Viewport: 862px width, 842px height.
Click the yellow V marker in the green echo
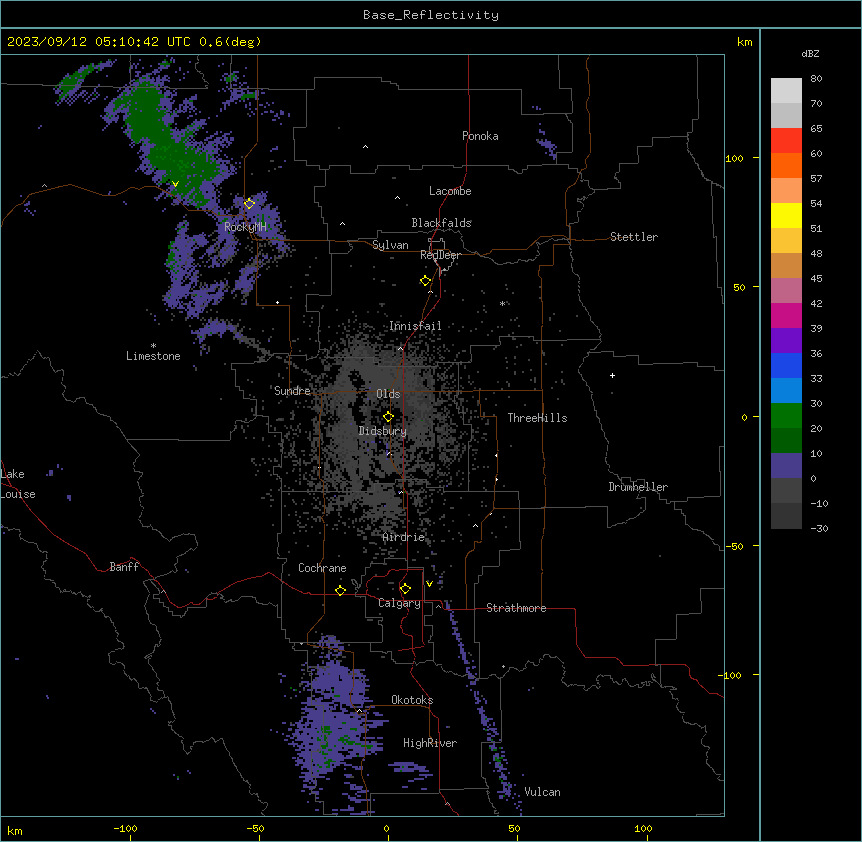point(175,184)
